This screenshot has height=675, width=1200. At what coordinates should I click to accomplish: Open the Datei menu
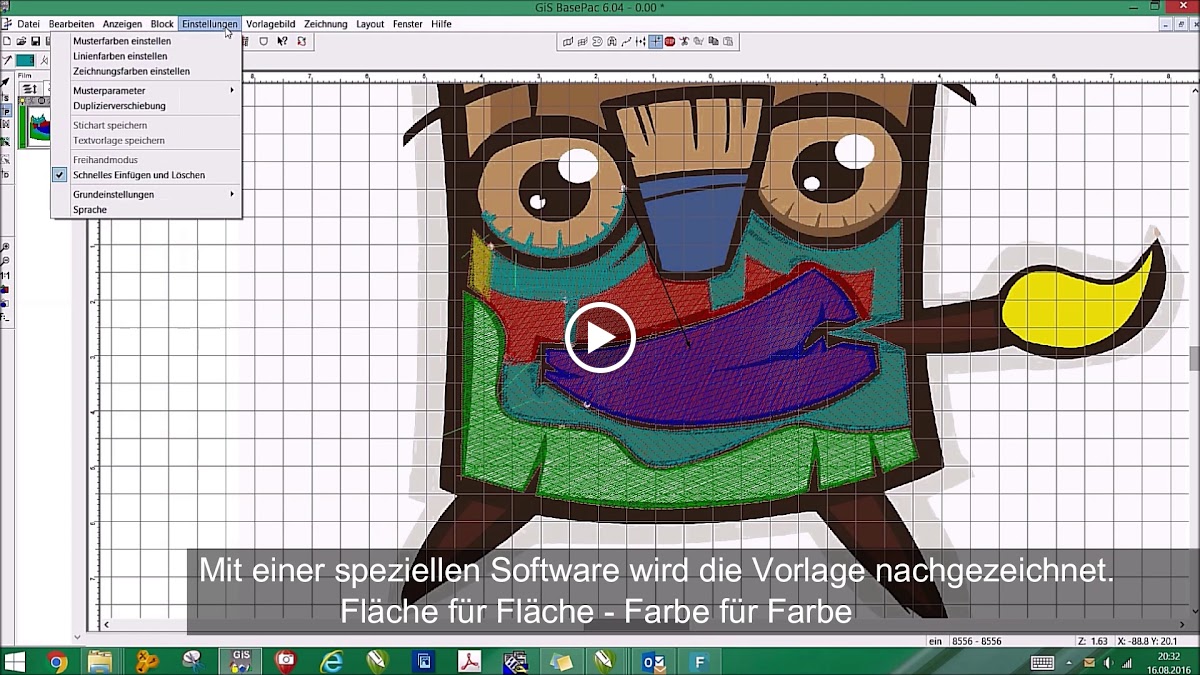coord(29,24)
